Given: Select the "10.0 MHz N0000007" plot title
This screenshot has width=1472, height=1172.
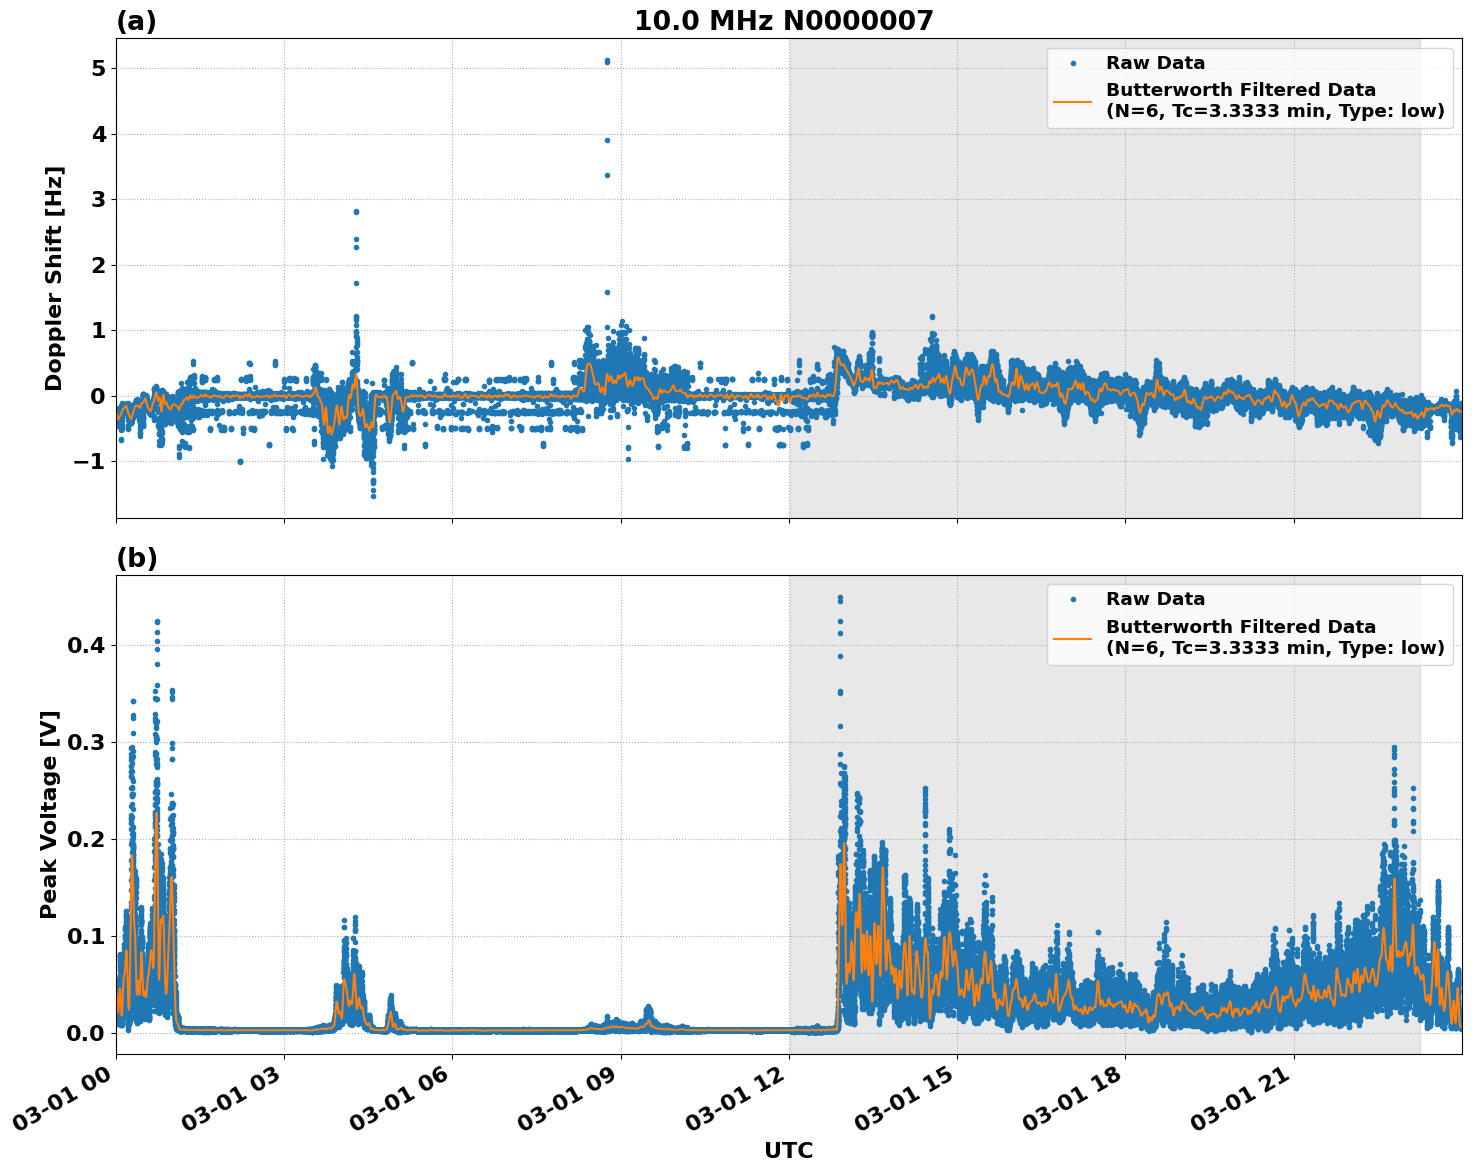Looking at the screenshot, I should (x=783, y=21).
